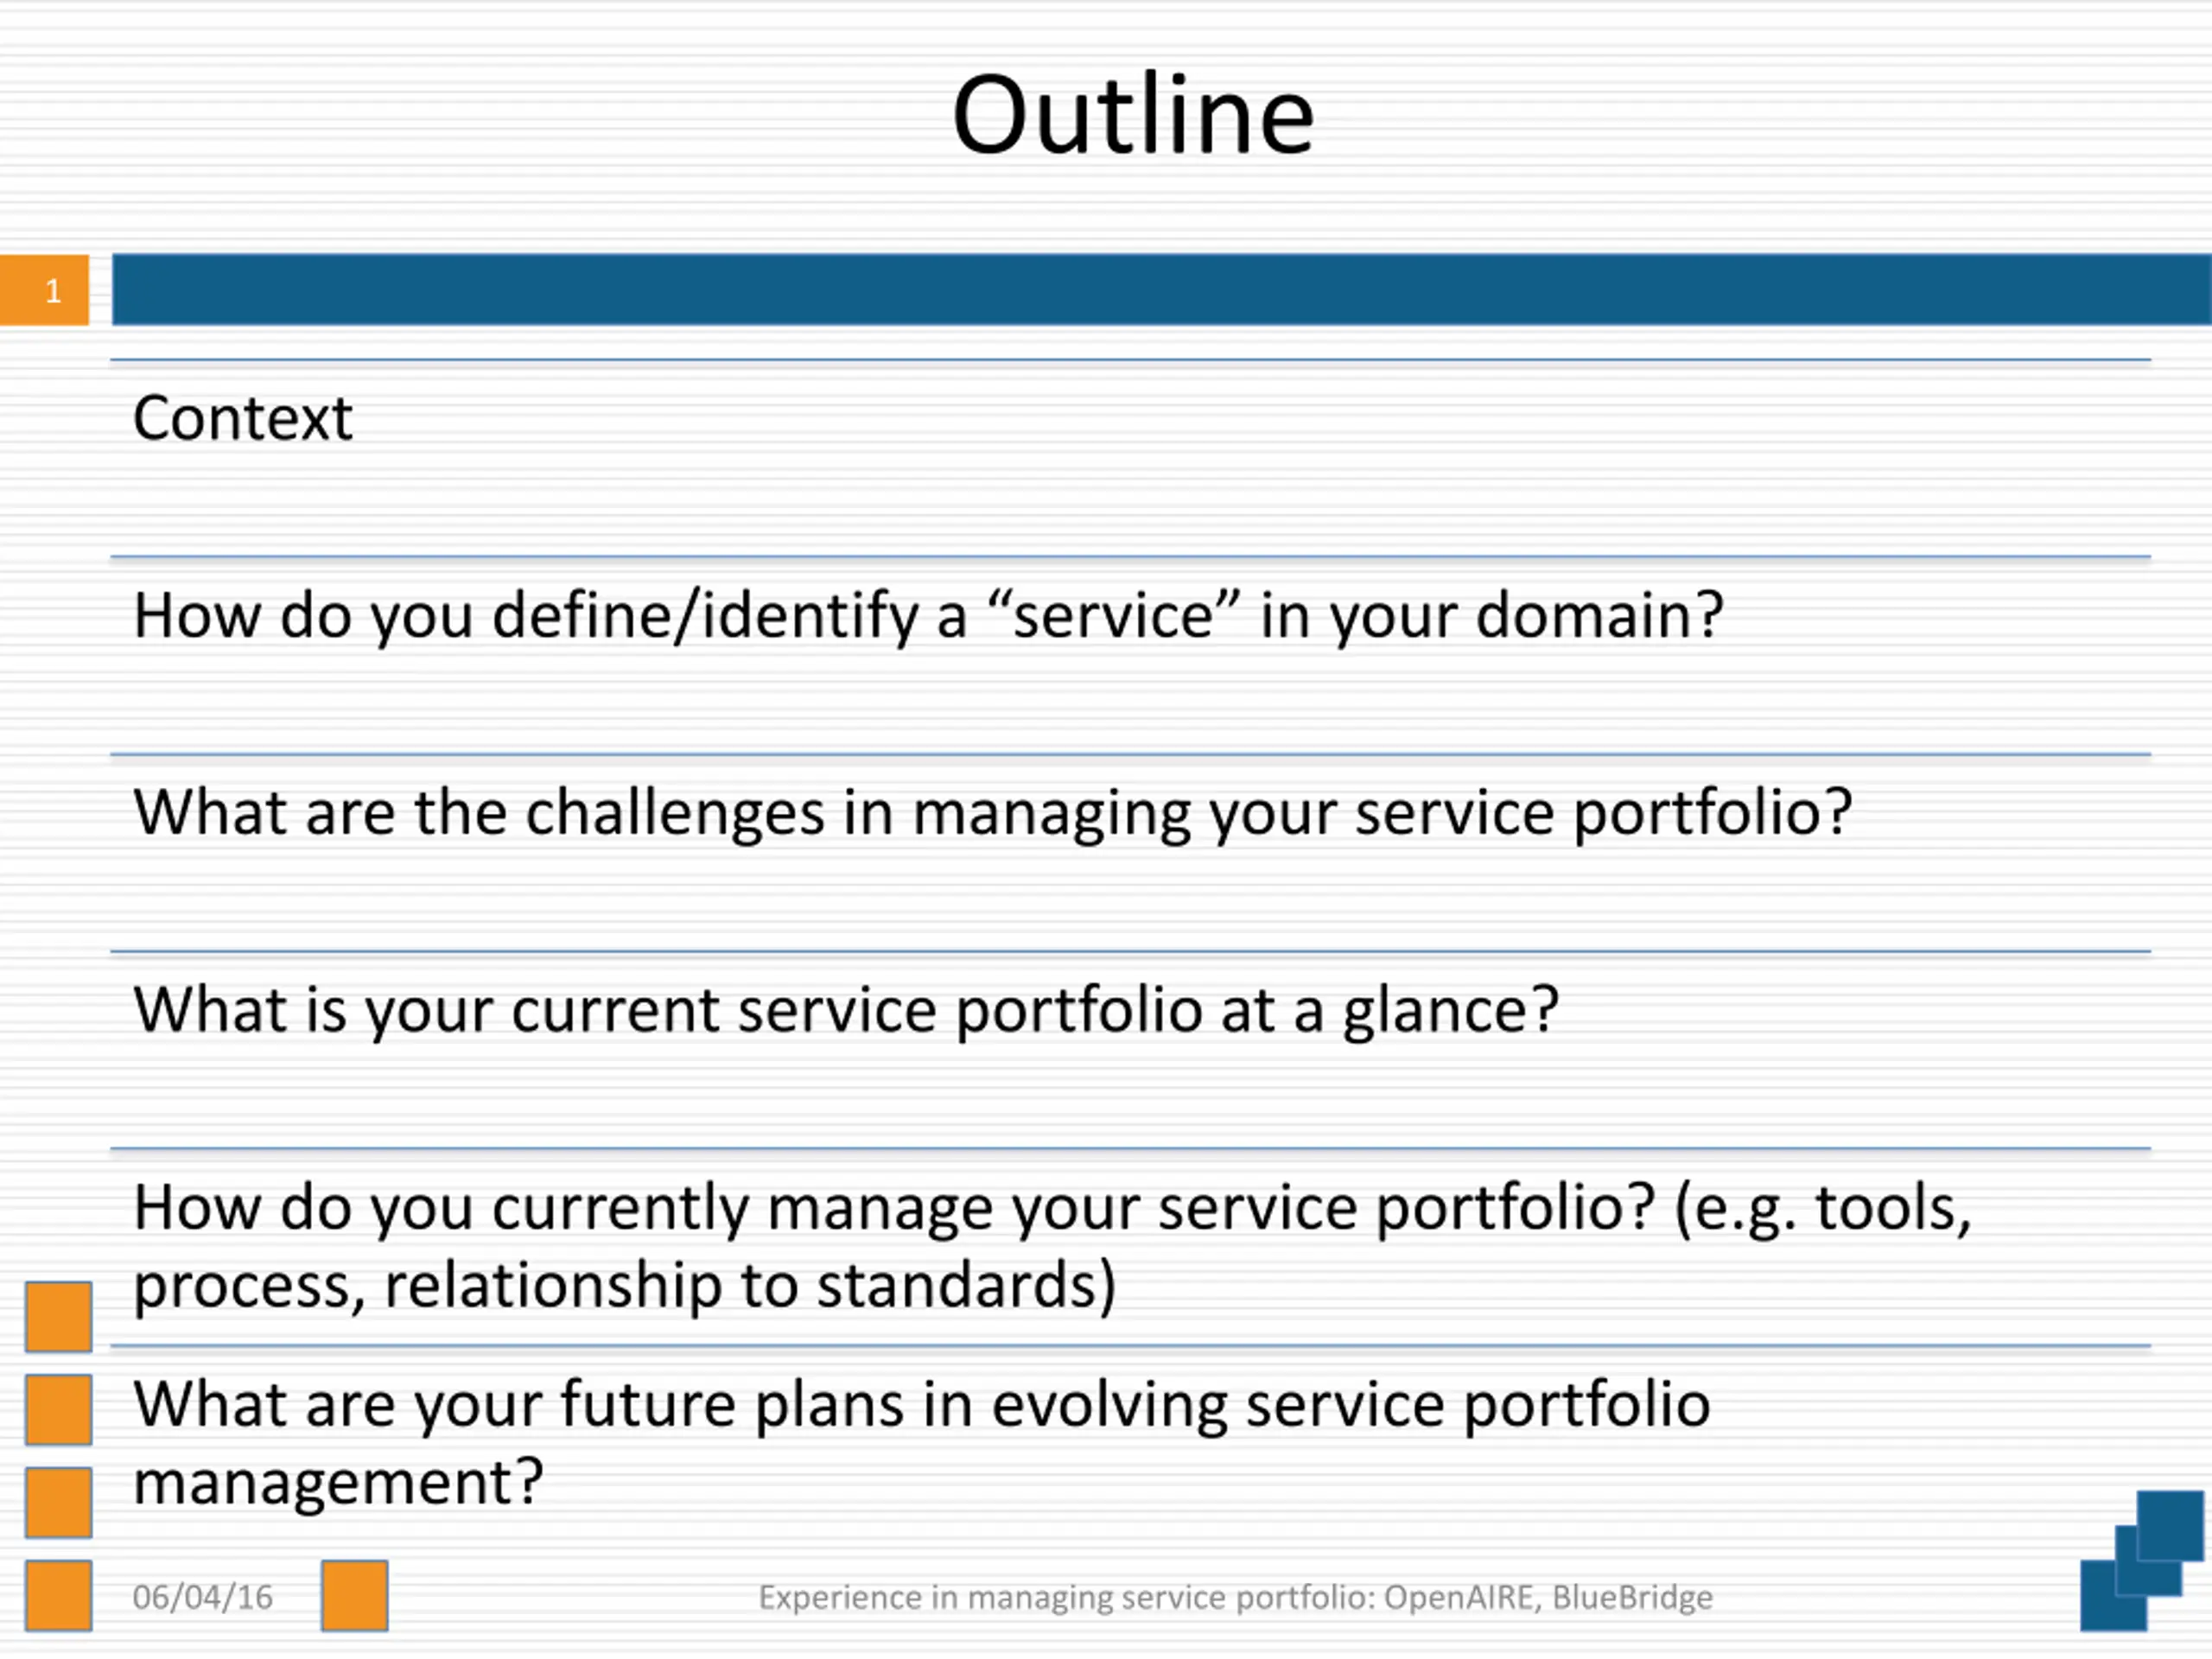
Task: Click the orange square beside 'What are your future'
Action: [x=59, y=1409]
